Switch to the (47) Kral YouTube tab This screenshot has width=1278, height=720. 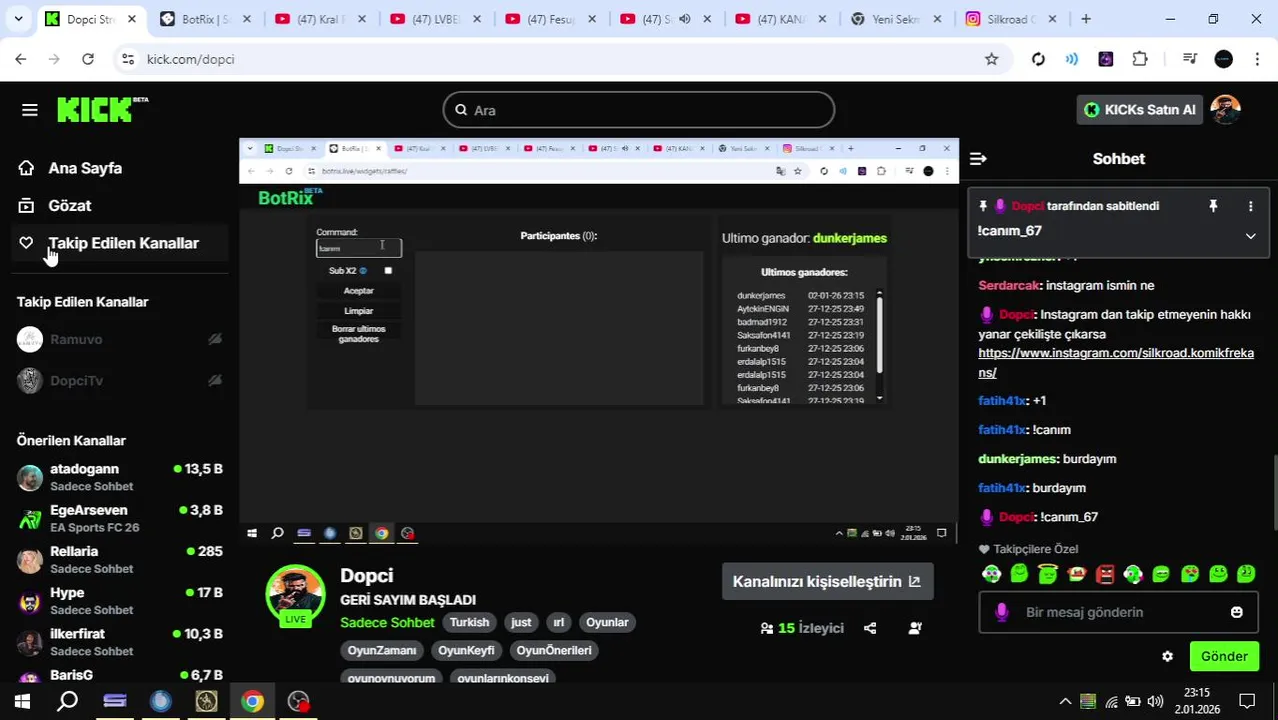coord(322,19)
